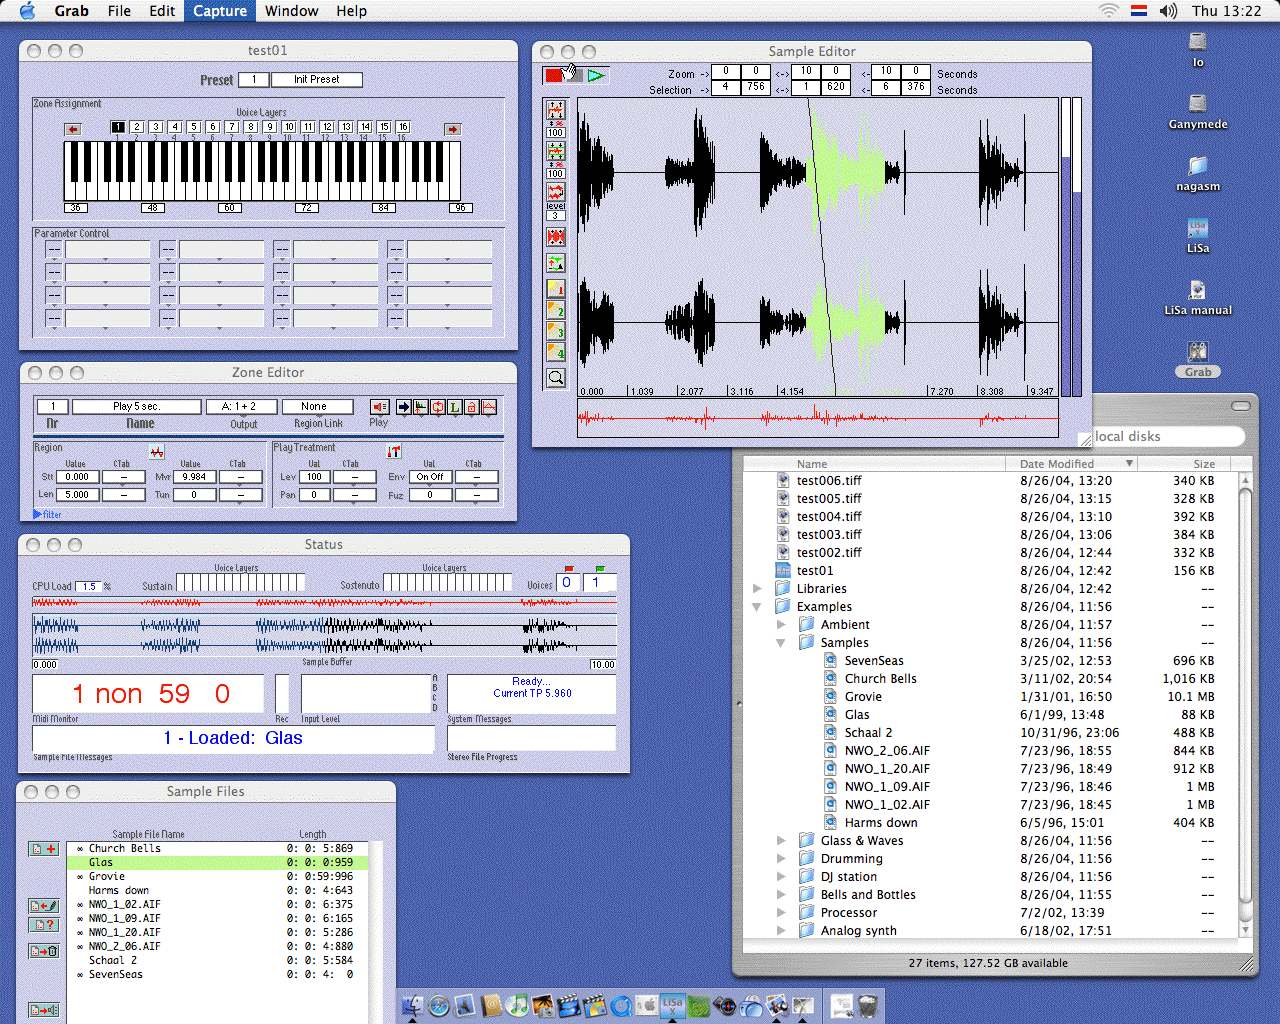Click the zone Play speaker icon
The image size is (1280, 1024).
[379, 407]
